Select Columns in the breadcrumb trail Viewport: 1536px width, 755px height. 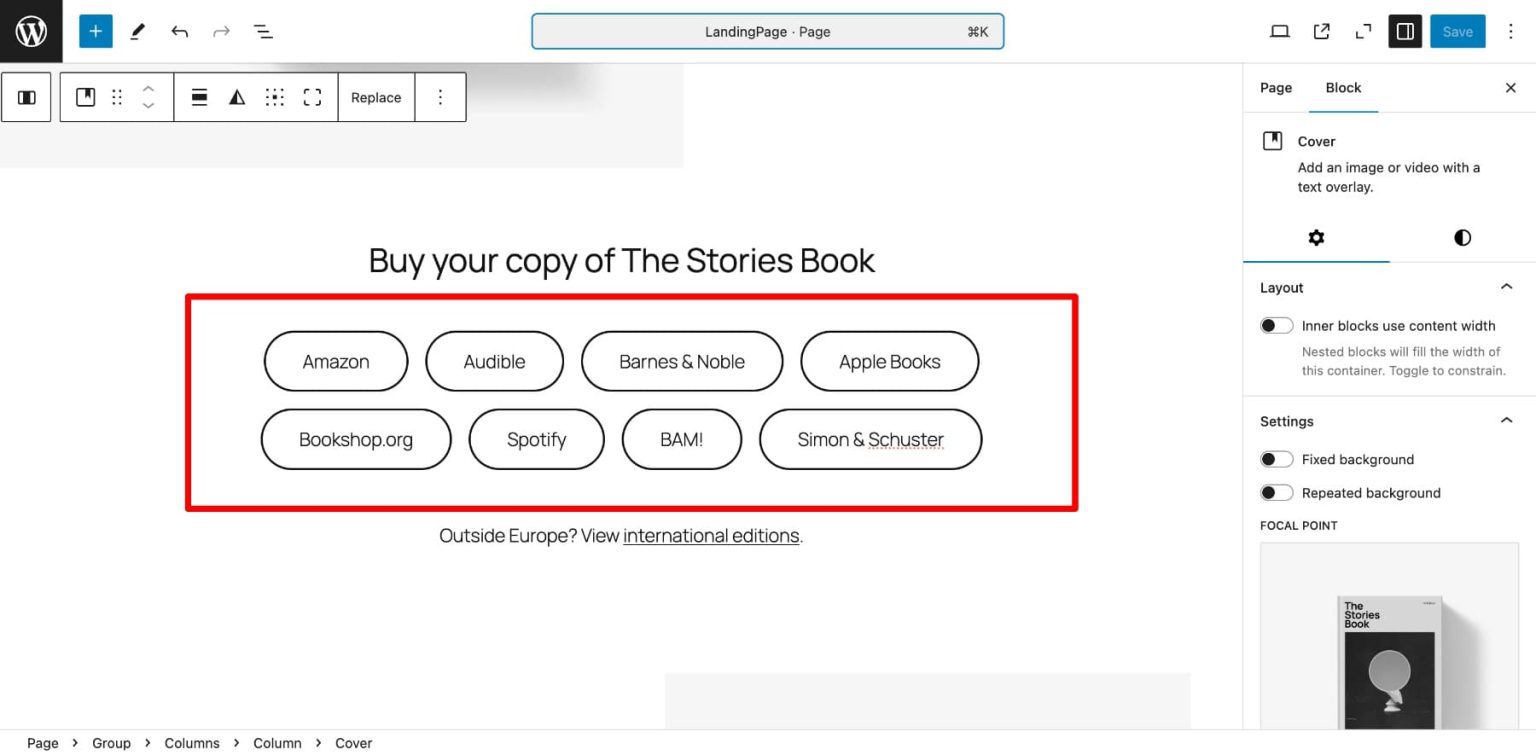(x=192, y=743)
